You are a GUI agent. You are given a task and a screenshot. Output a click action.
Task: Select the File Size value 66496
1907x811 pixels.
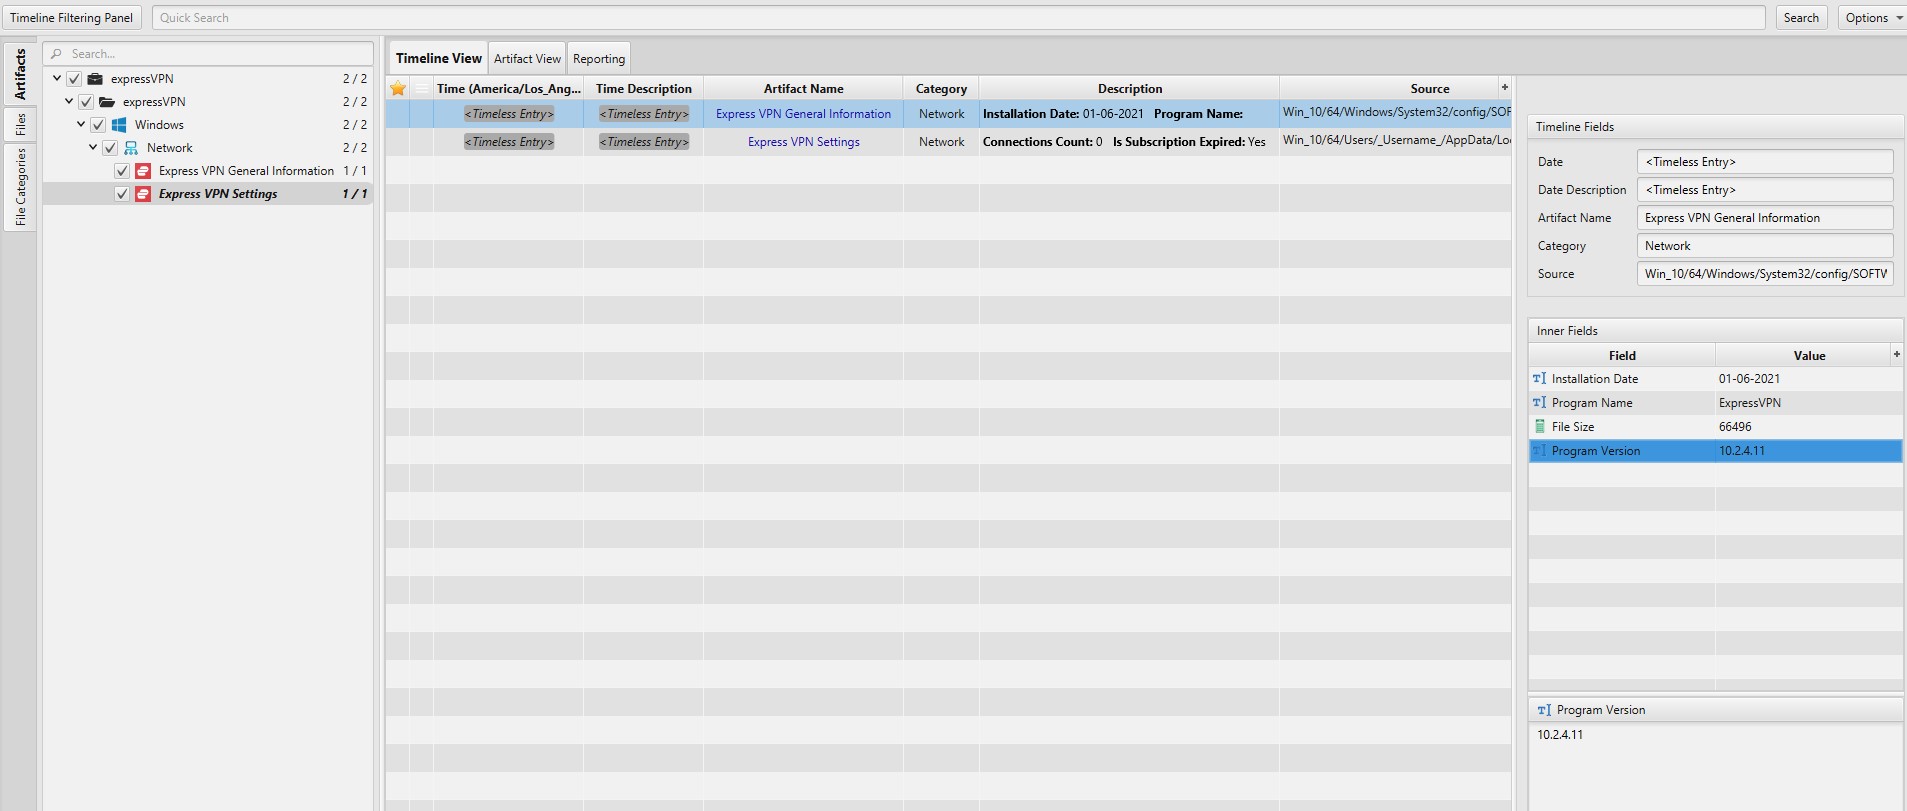(1735, 427)
